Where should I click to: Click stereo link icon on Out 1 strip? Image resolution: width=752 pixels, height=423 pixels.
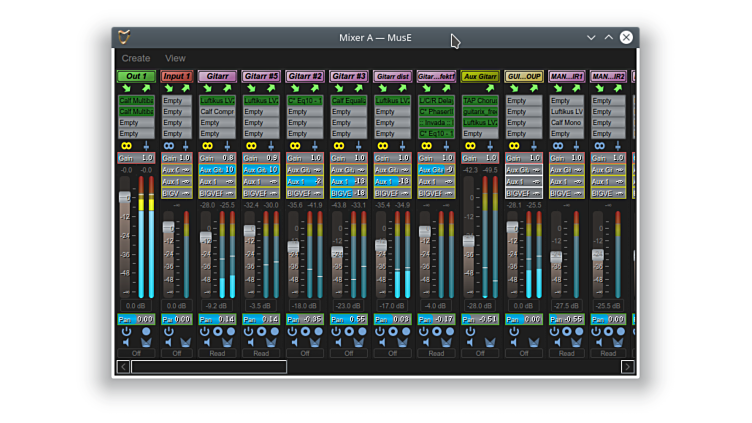click(126, 145)
